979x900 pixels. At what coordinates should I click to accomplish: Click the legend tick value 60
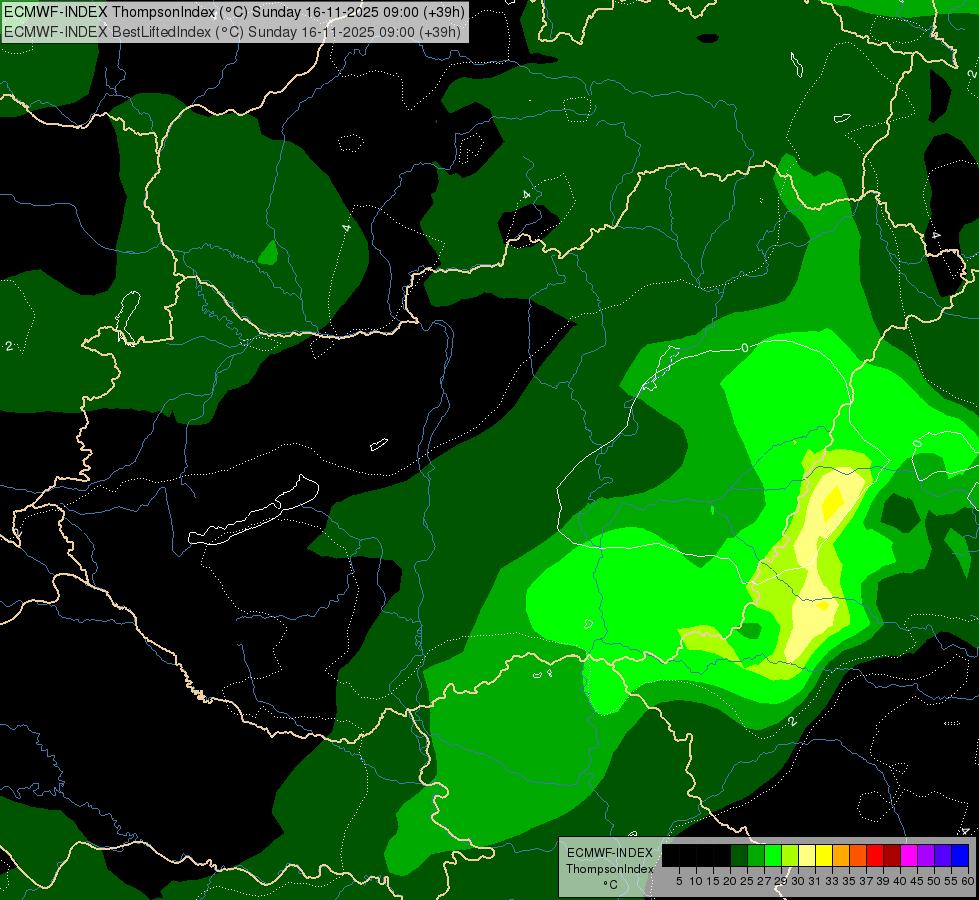point(968,881)
